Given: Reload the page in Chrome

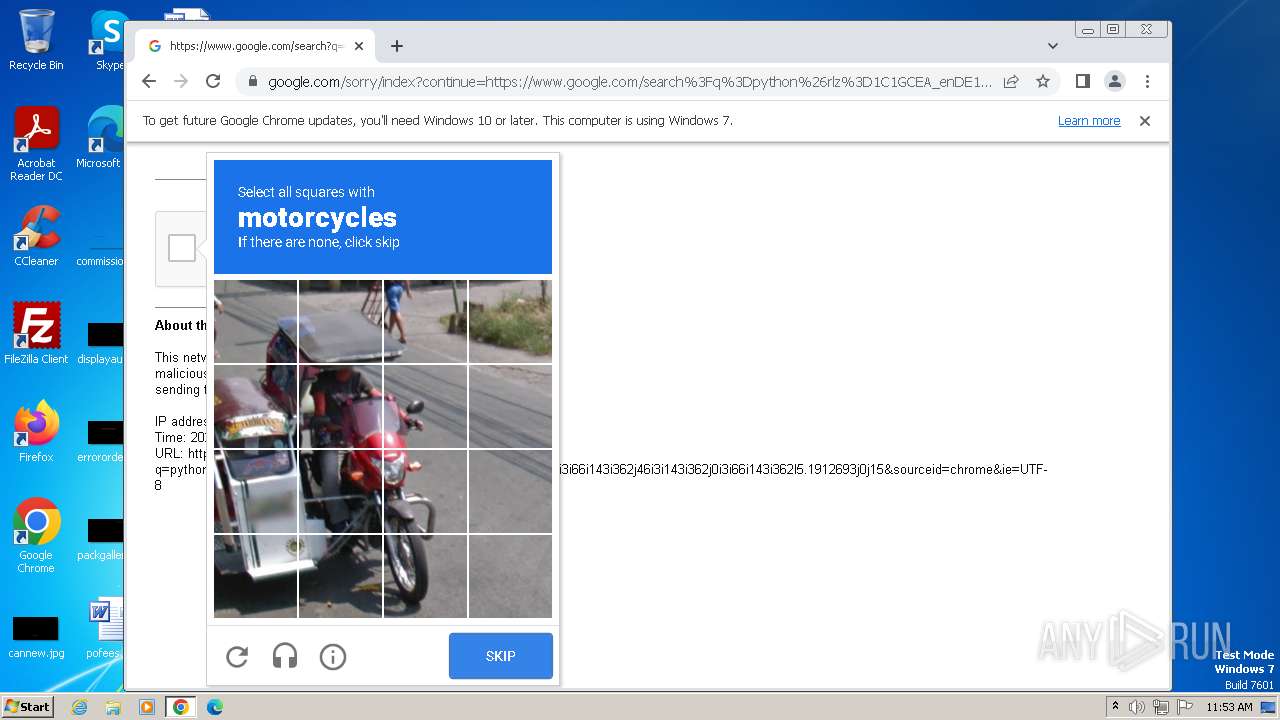Looking at the screenshot, I should [213, 81].
